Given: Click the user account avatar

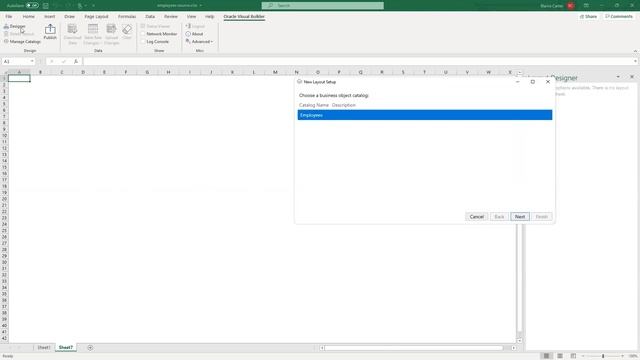Looking at the screenshot, I should [x=571, y=6].
